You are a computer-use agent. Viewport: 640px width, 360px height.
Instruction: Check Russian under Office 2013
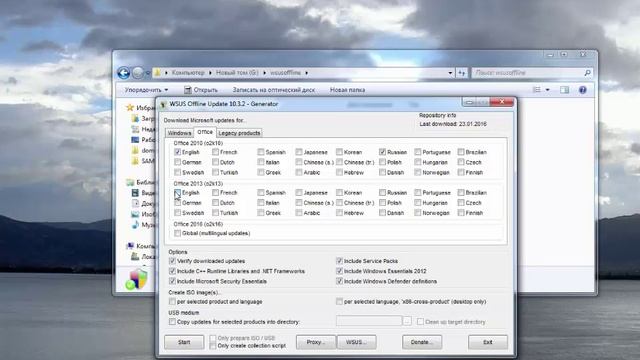point(382,192)
